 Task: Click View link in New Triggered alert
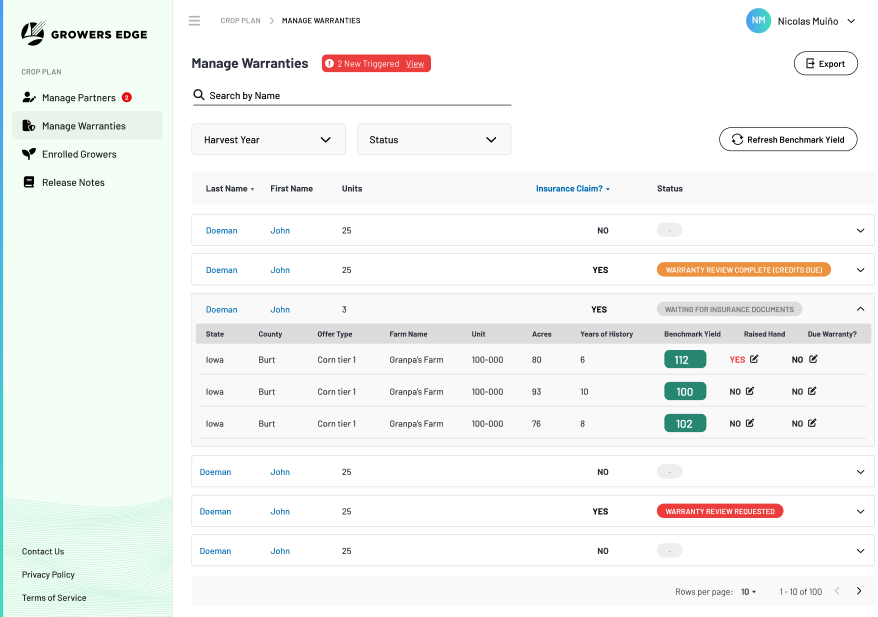point(415,63)
